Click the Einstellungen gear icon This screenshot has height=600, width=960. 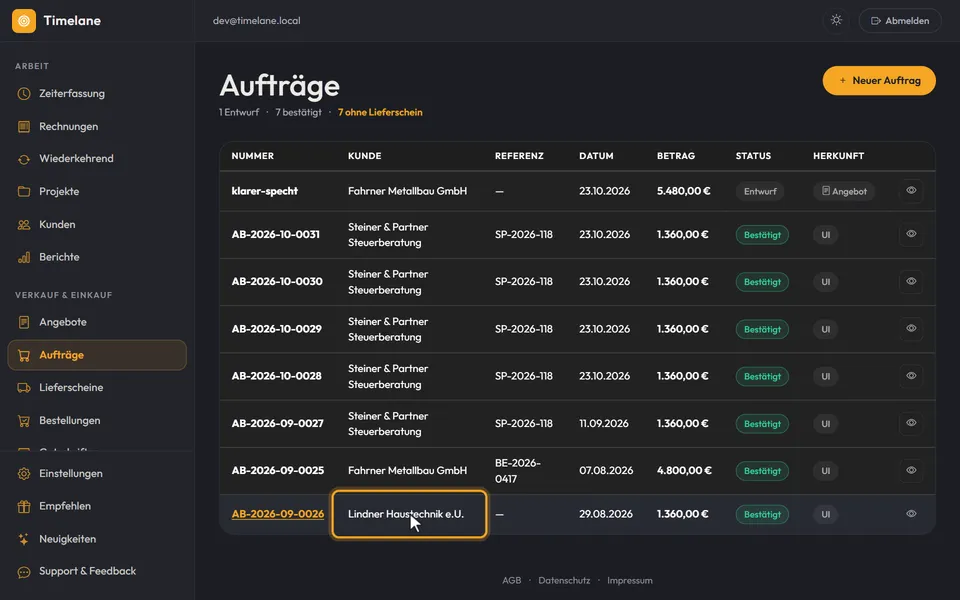(24, 473)
